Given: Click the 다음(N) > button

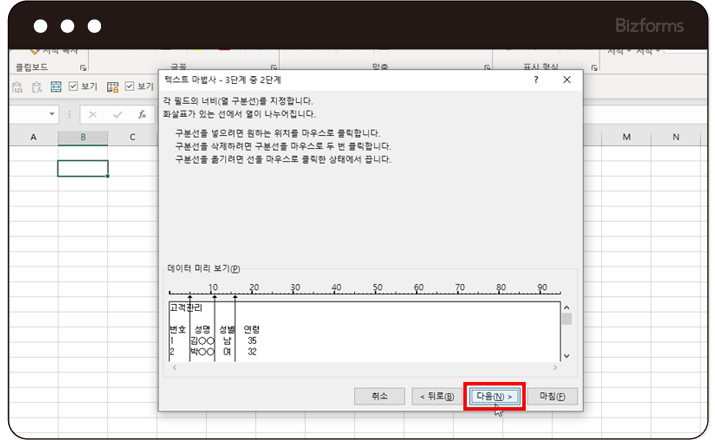Looking at the screenshot, I should (495, 396).
